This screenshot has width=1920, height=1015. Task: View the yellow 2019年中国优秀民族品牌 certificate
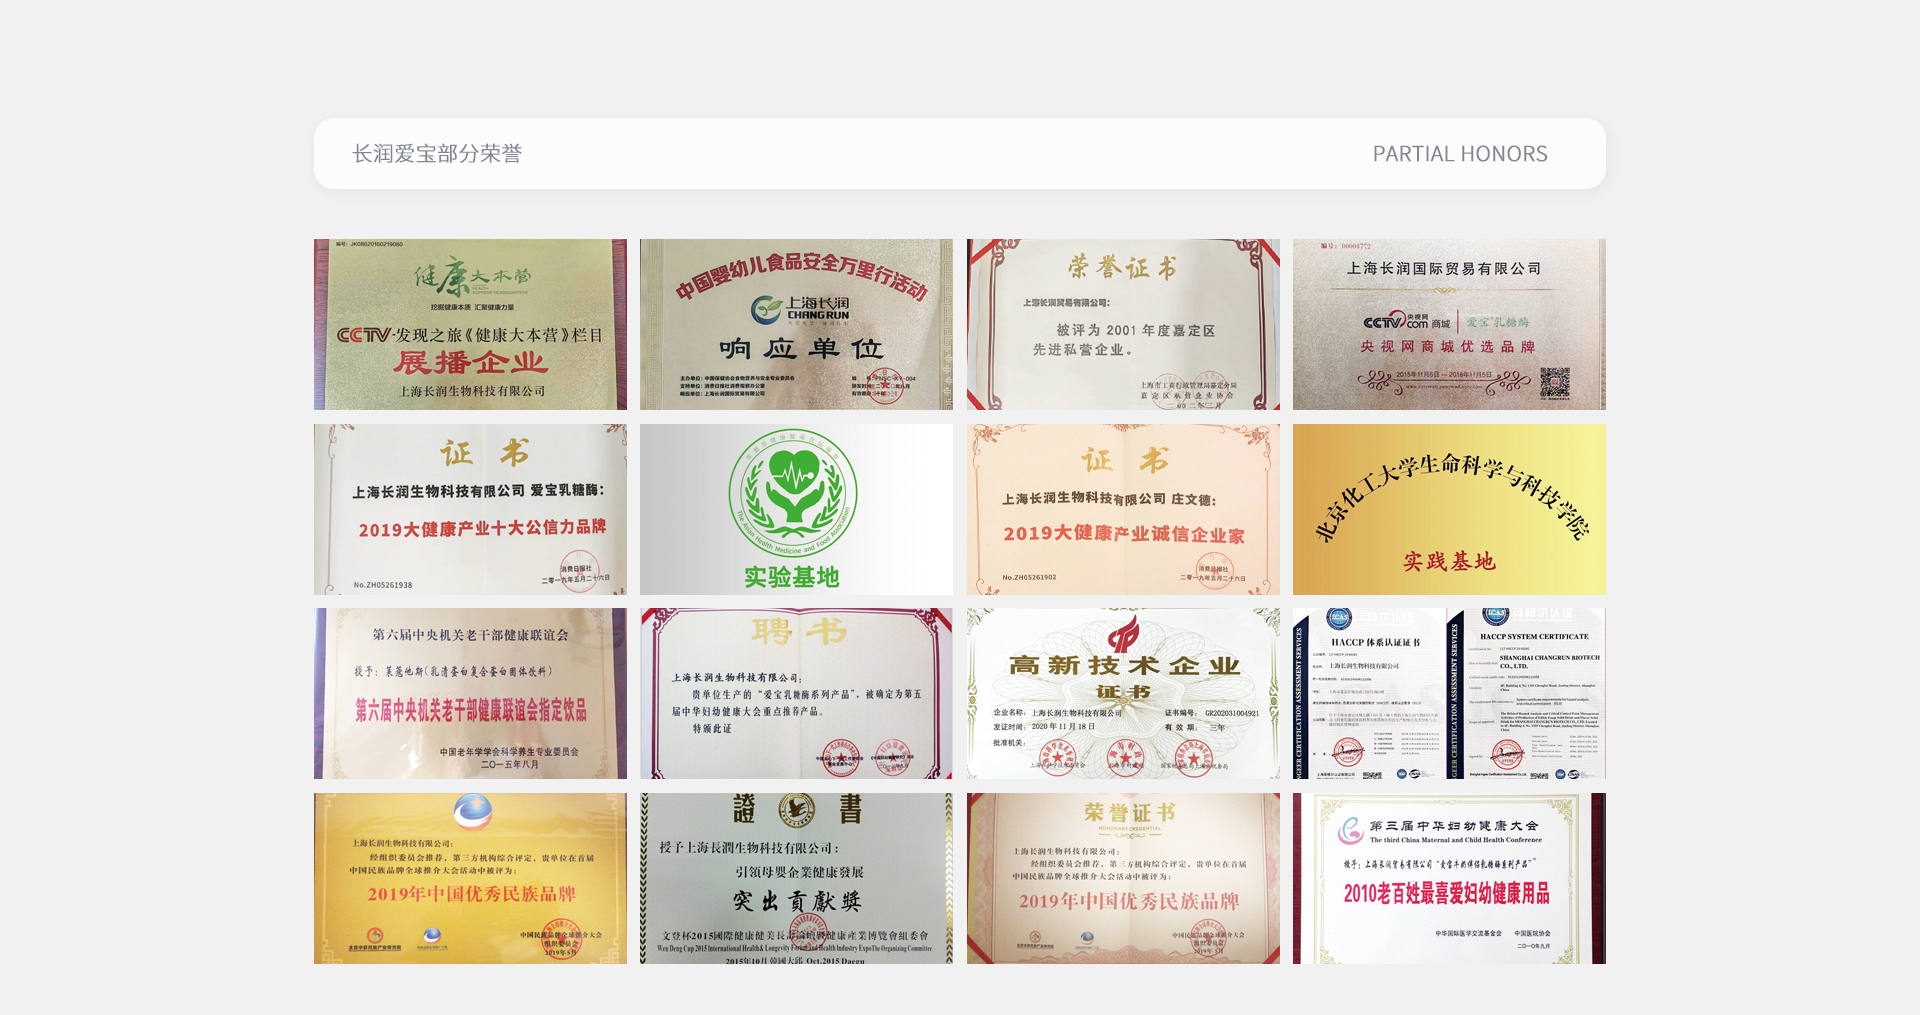pyautogui.click(x=470, y=878)
